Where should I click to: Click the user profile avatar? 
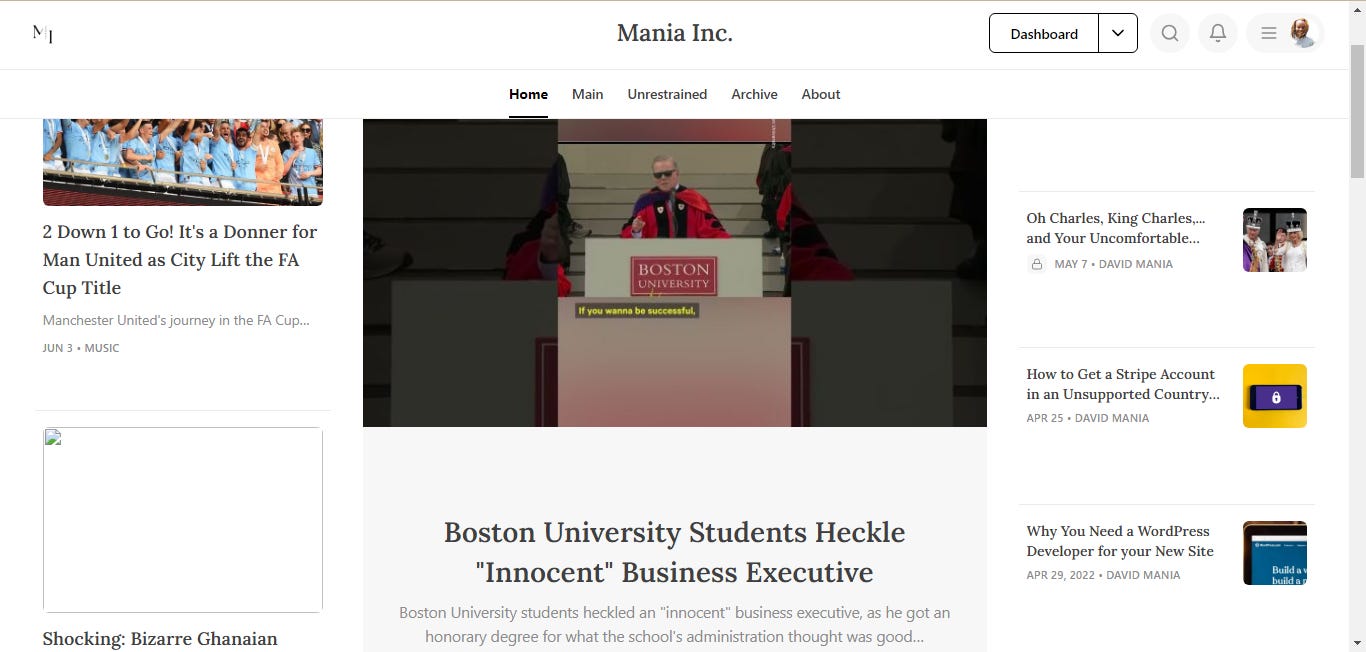[x=1301, y=33]
